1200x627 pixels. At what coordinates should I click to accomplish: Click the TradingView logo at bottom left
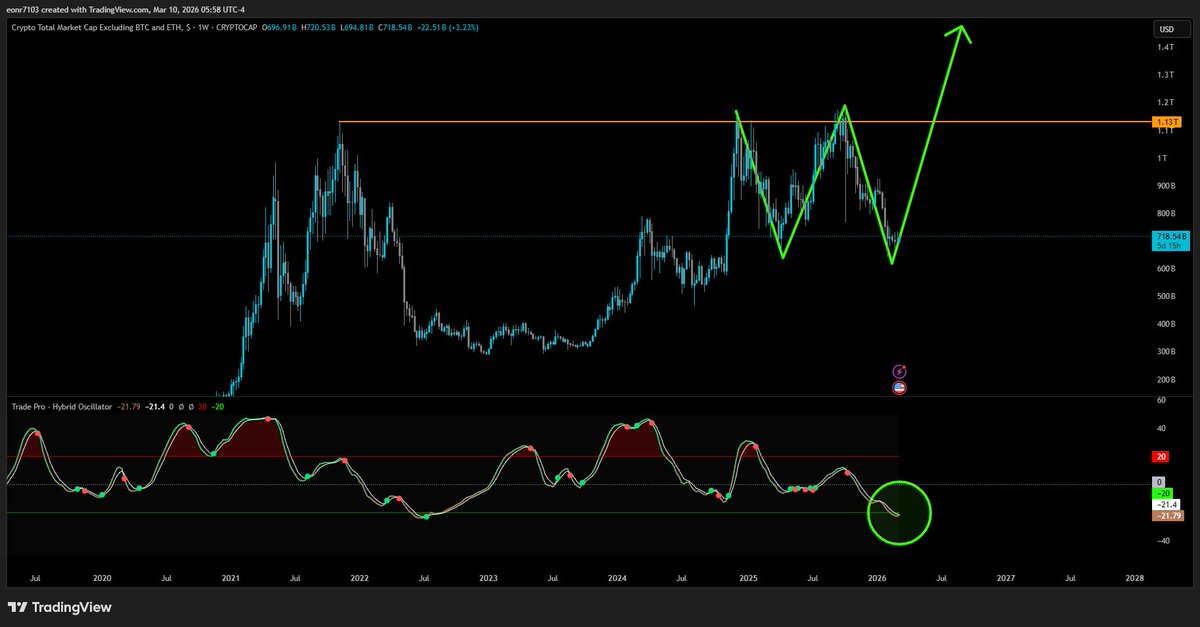click(59, 607)
